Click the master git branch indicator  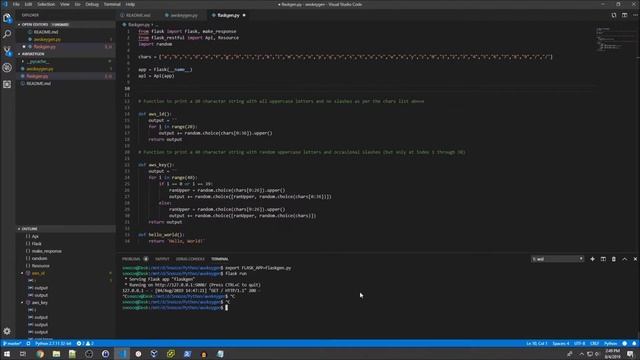[12, 343]
